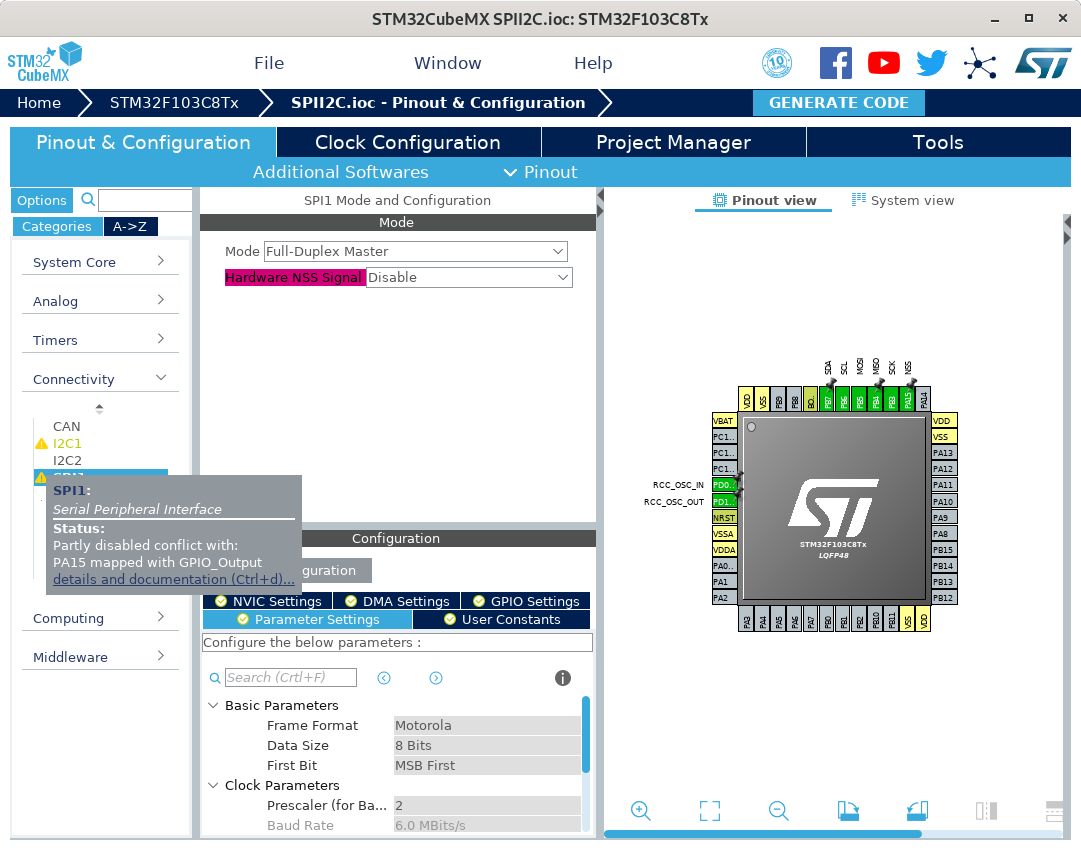The height and width of the screenshot is (850, 1081).
Task: Expand the System Core category
Action: pyautogui.click(x=100, y=262)
